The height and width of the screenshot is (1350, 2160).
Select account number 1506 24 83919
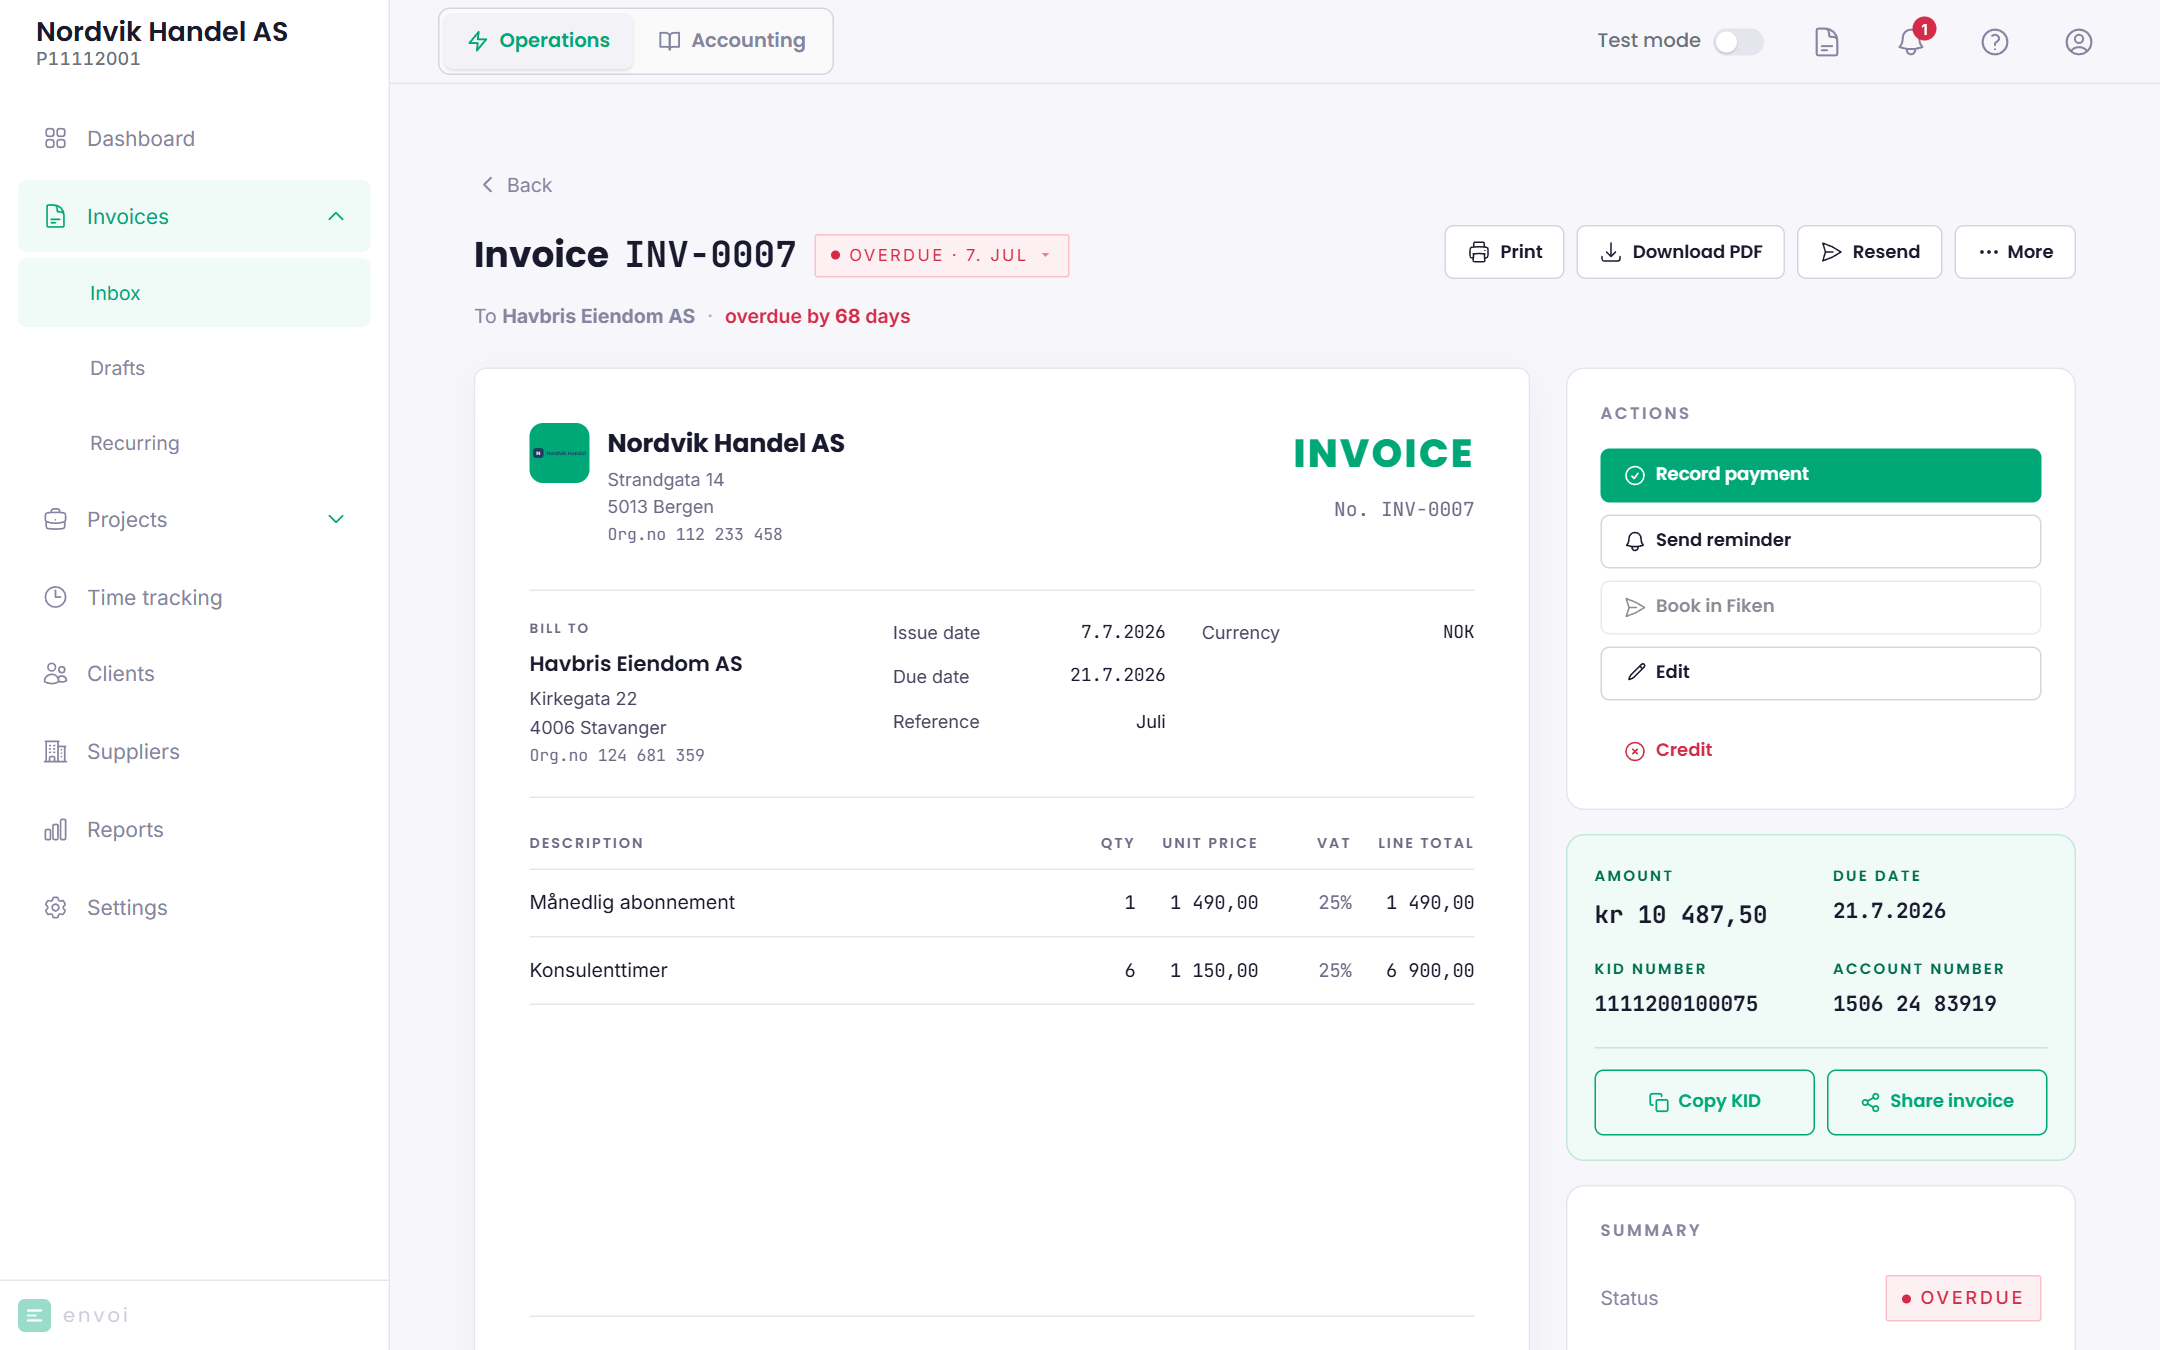pyautogui.click(x=1915, y=1004)
